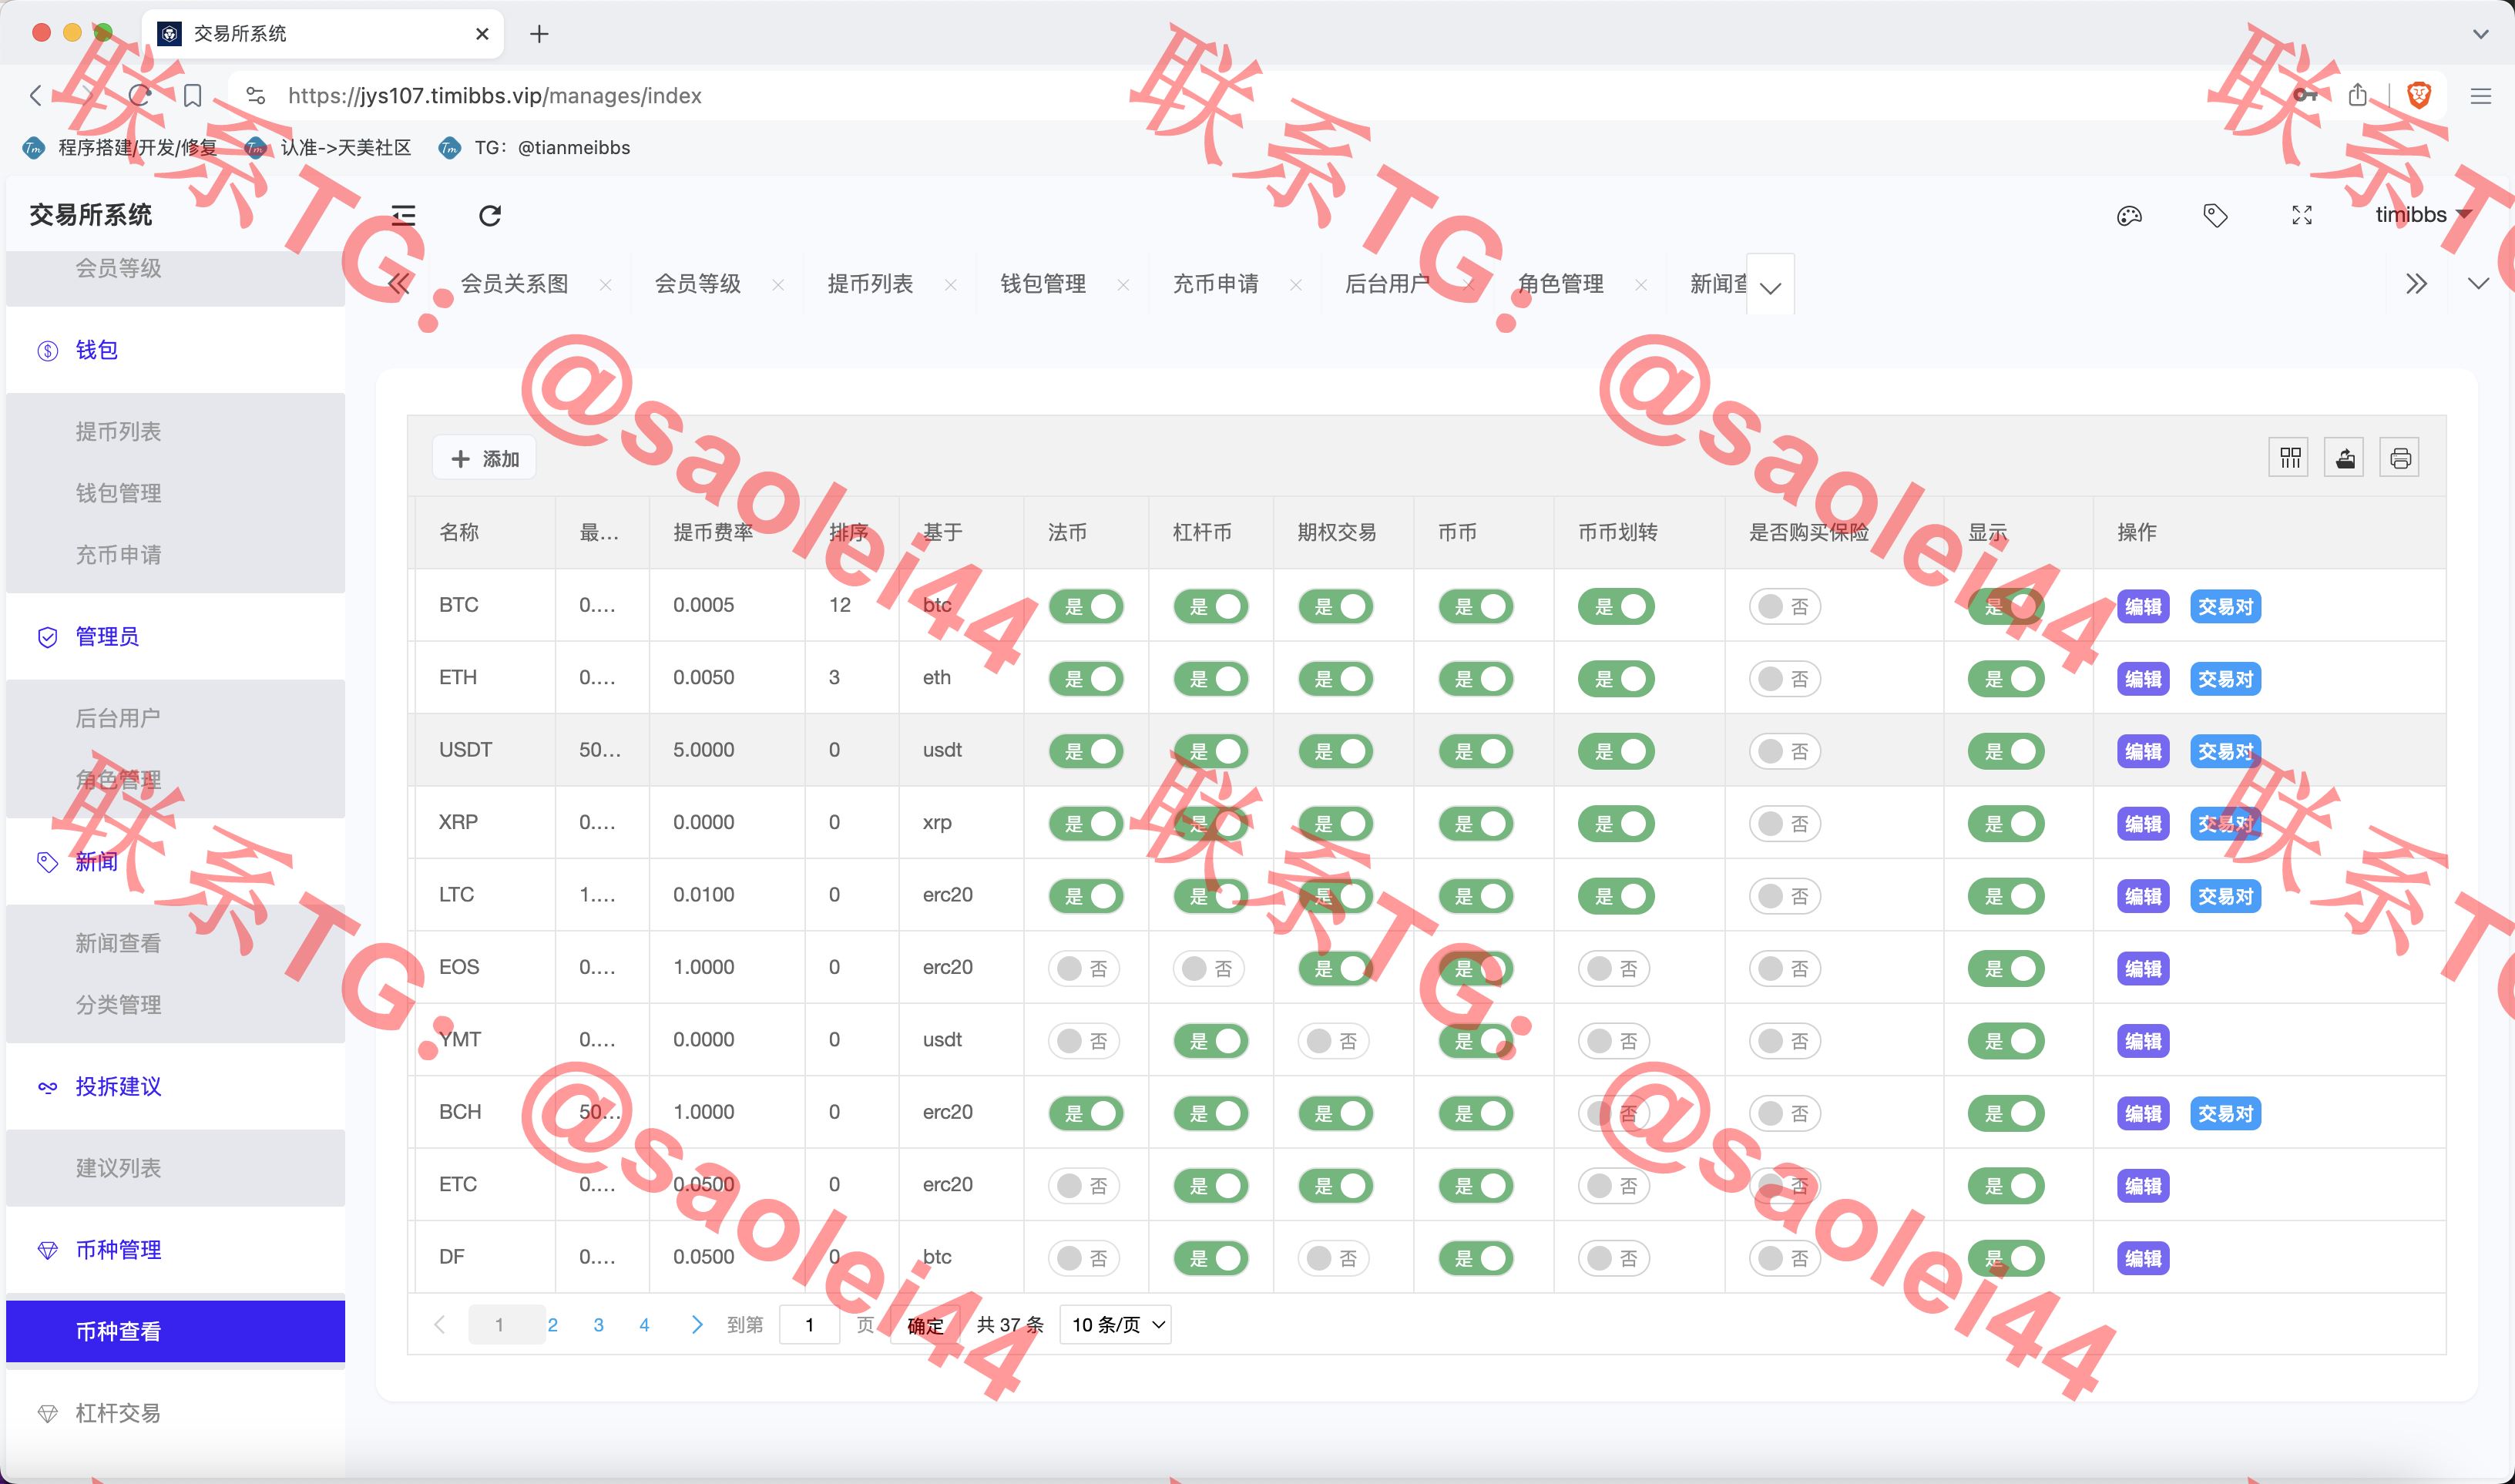Open browser hamburger menu

tap(2481, 96)
